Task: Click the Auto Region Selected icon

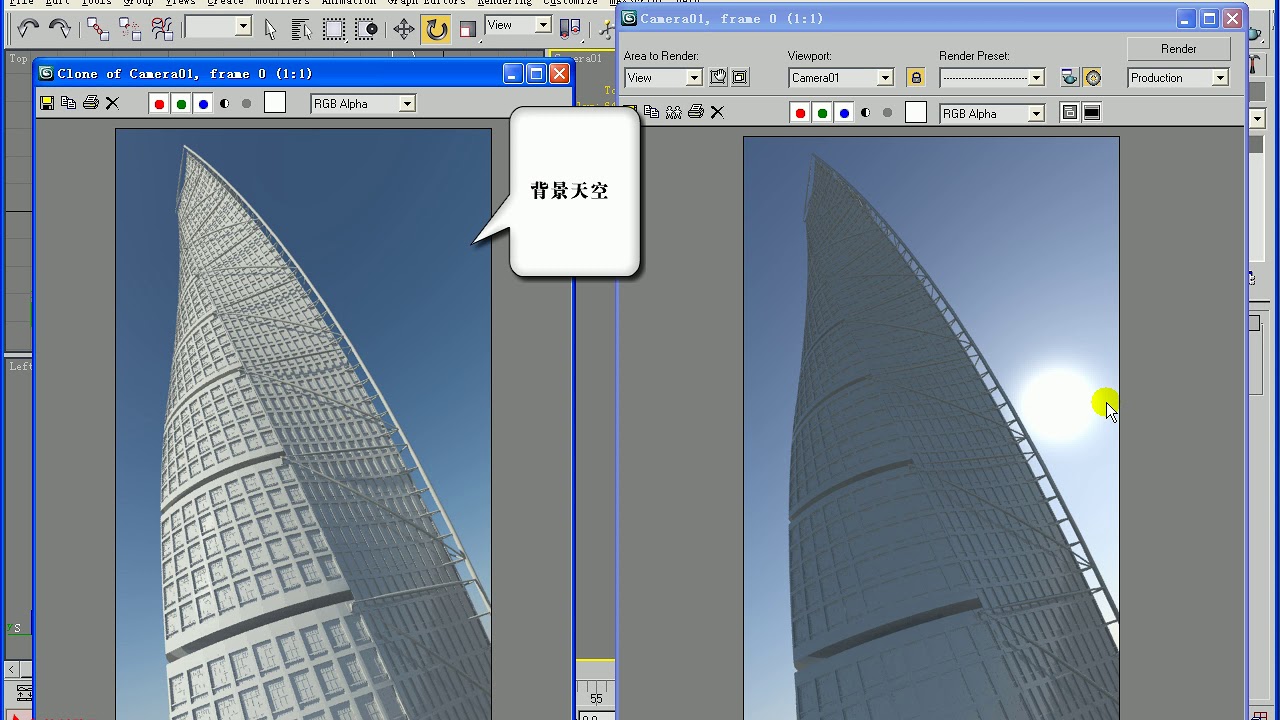Action: 740,77
